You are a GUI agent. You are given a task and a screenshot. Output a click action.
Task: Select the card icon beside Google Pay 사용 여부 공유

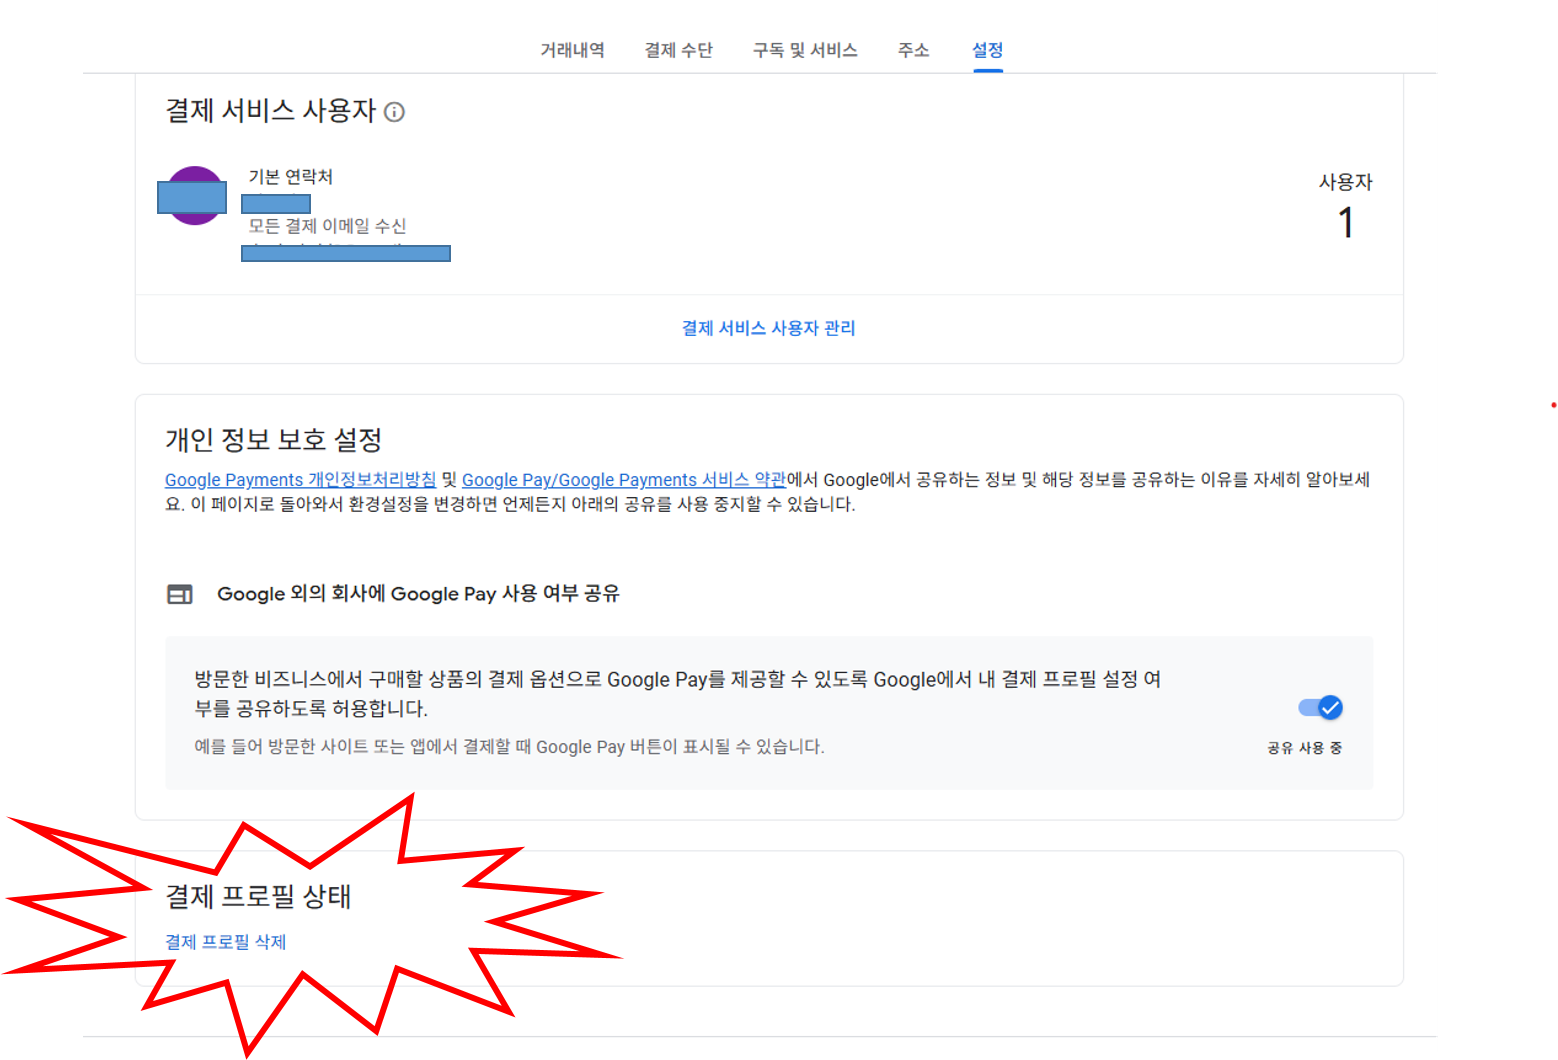coord(180,593)
